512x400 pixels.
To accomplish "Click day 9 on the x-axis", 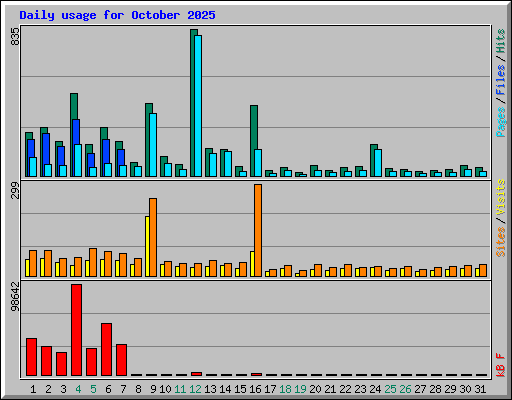I will tap(153, 389).
